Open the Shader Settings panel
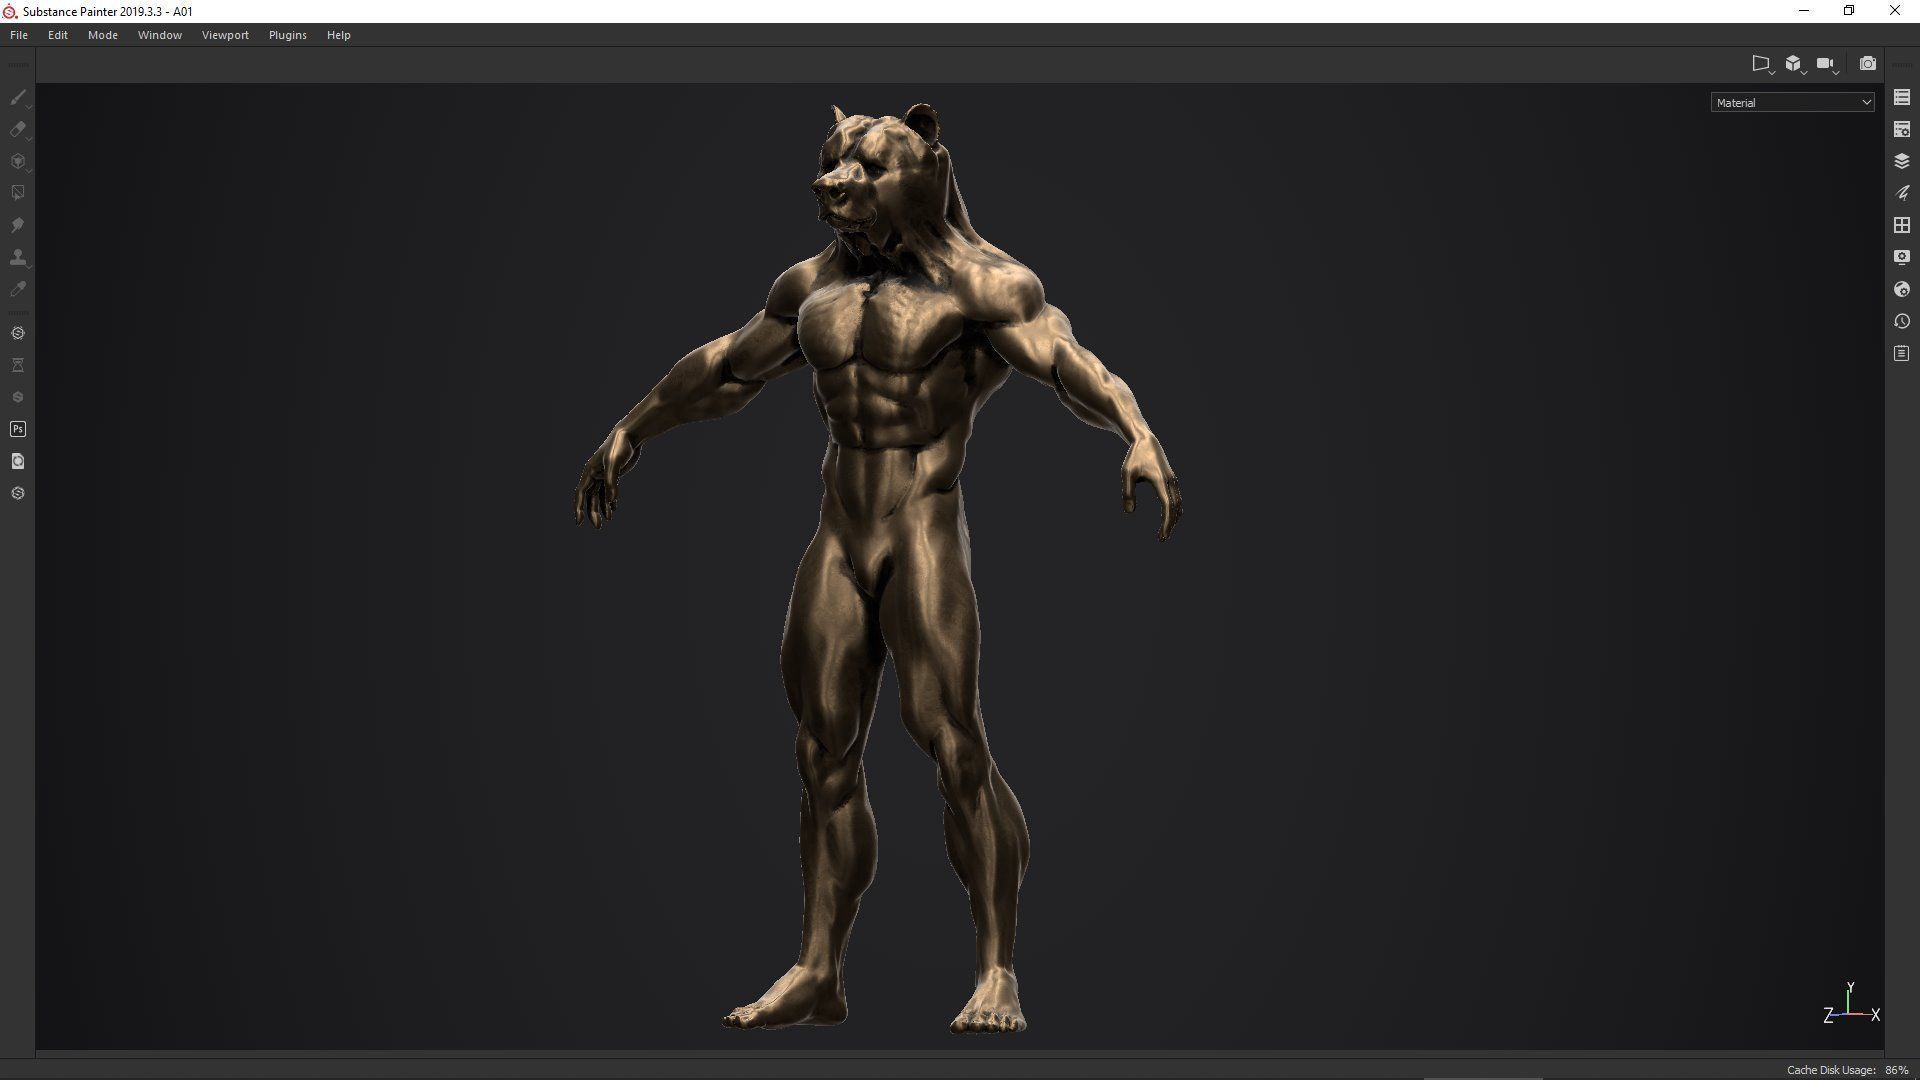 [x=1902, y=289]
